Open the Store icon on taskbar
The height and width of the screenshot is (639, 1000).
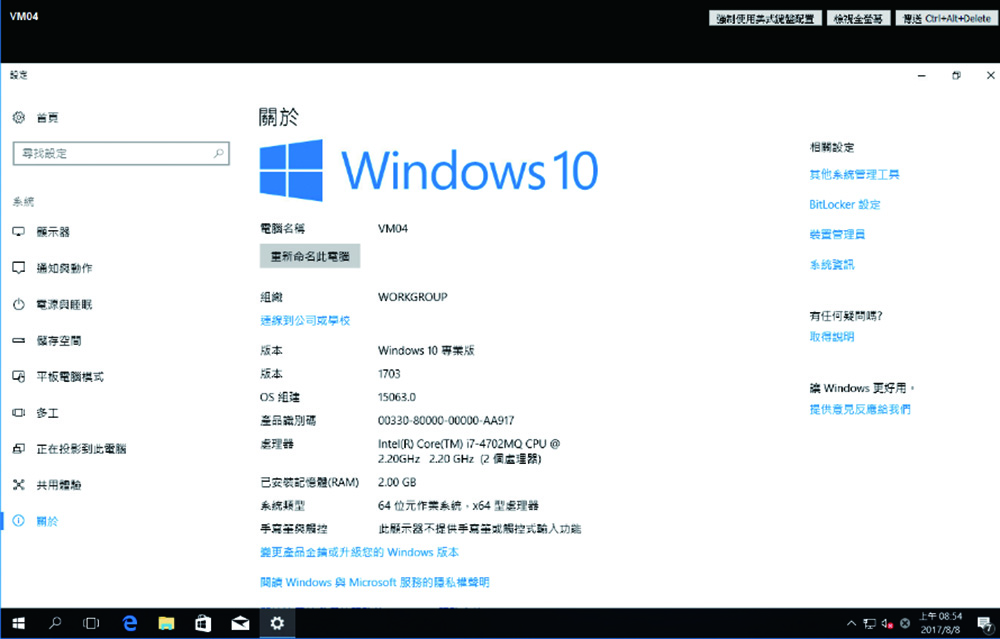pyautogui.click(x=203, y=623)
